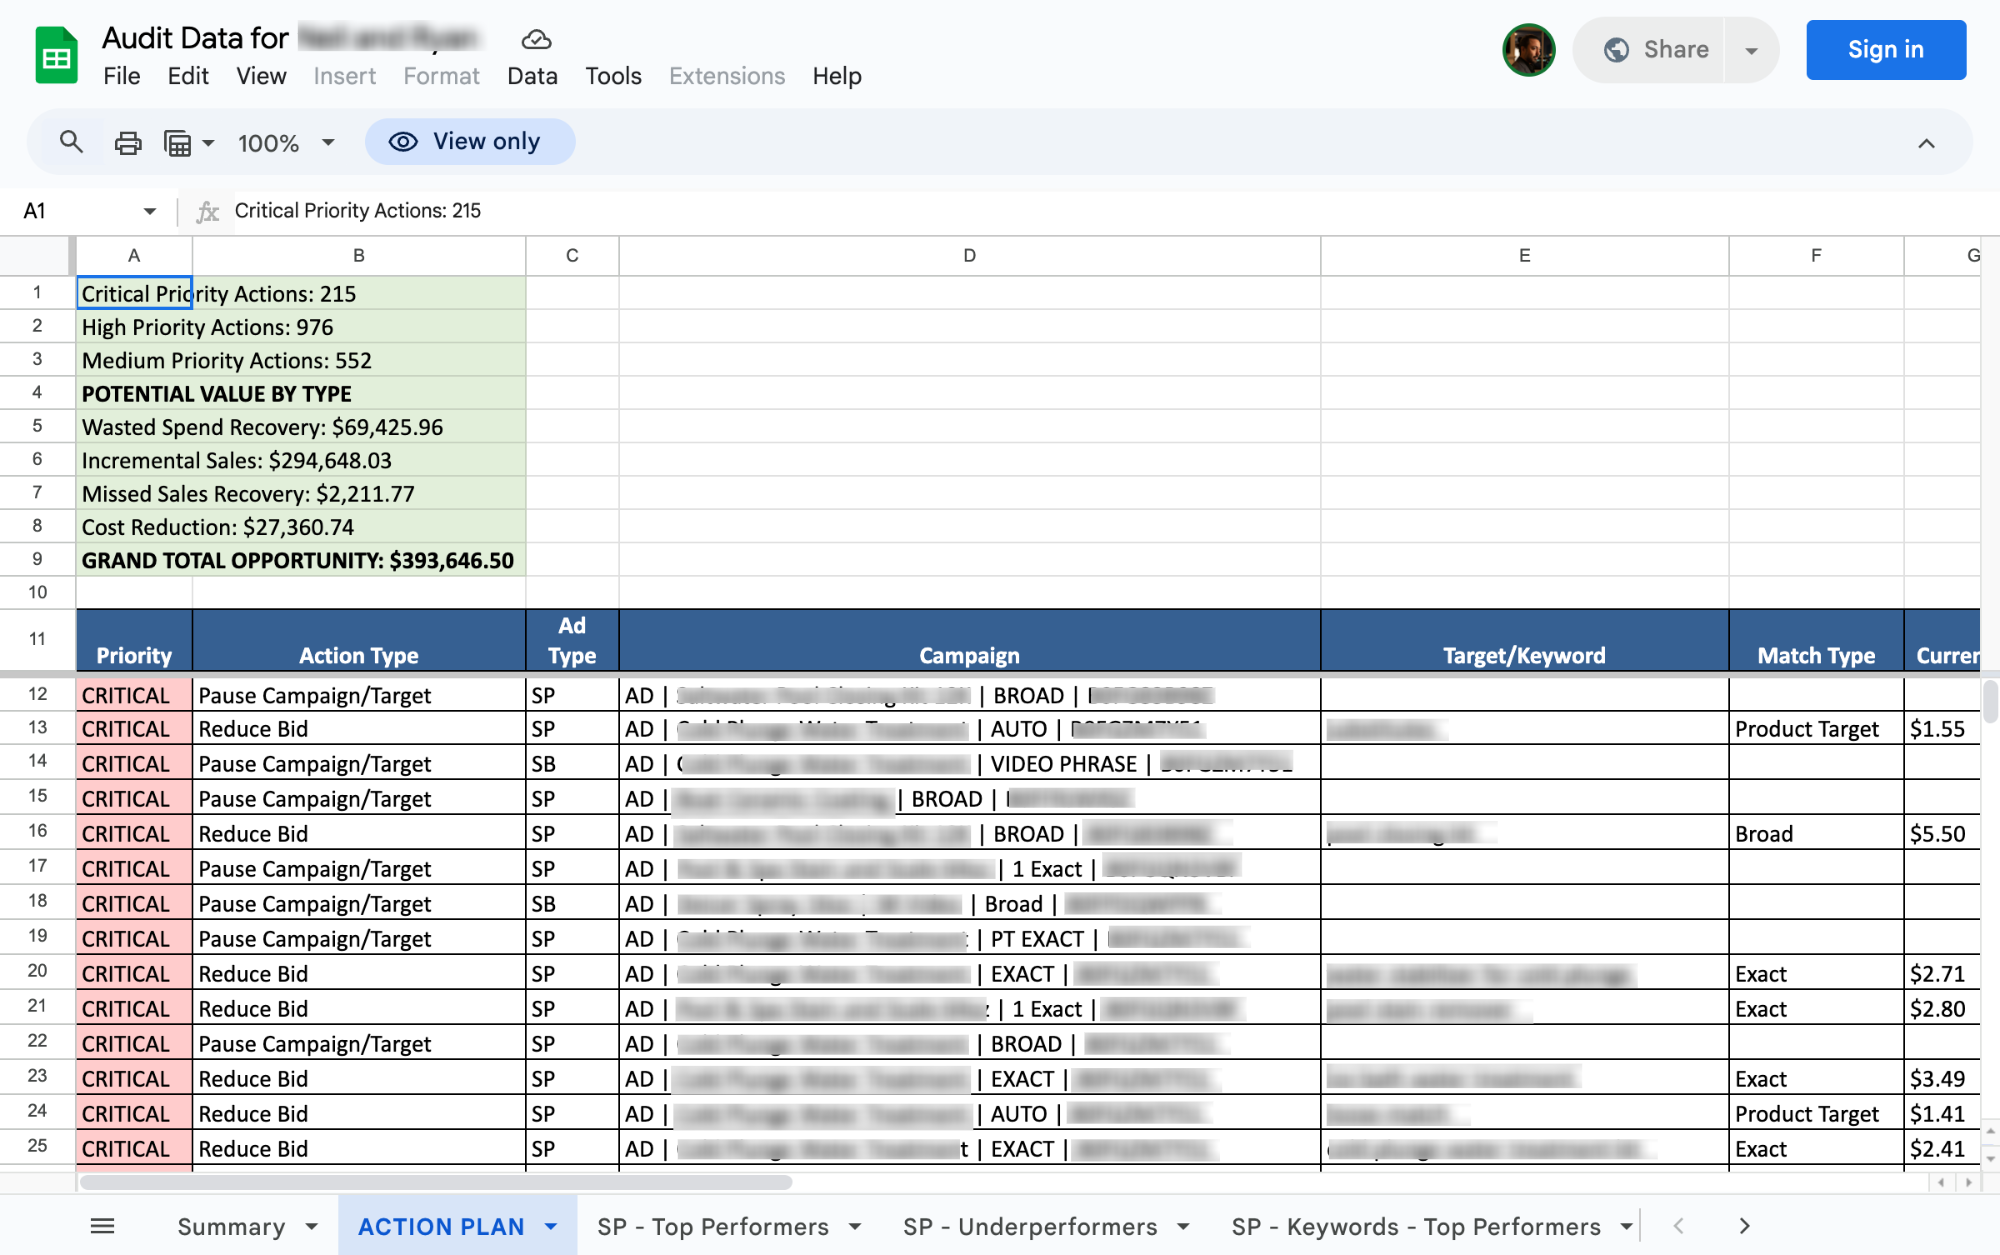This screenshot has height=1255, width=2000.
Task: Open the Data menu
Action: pos(532,76)
